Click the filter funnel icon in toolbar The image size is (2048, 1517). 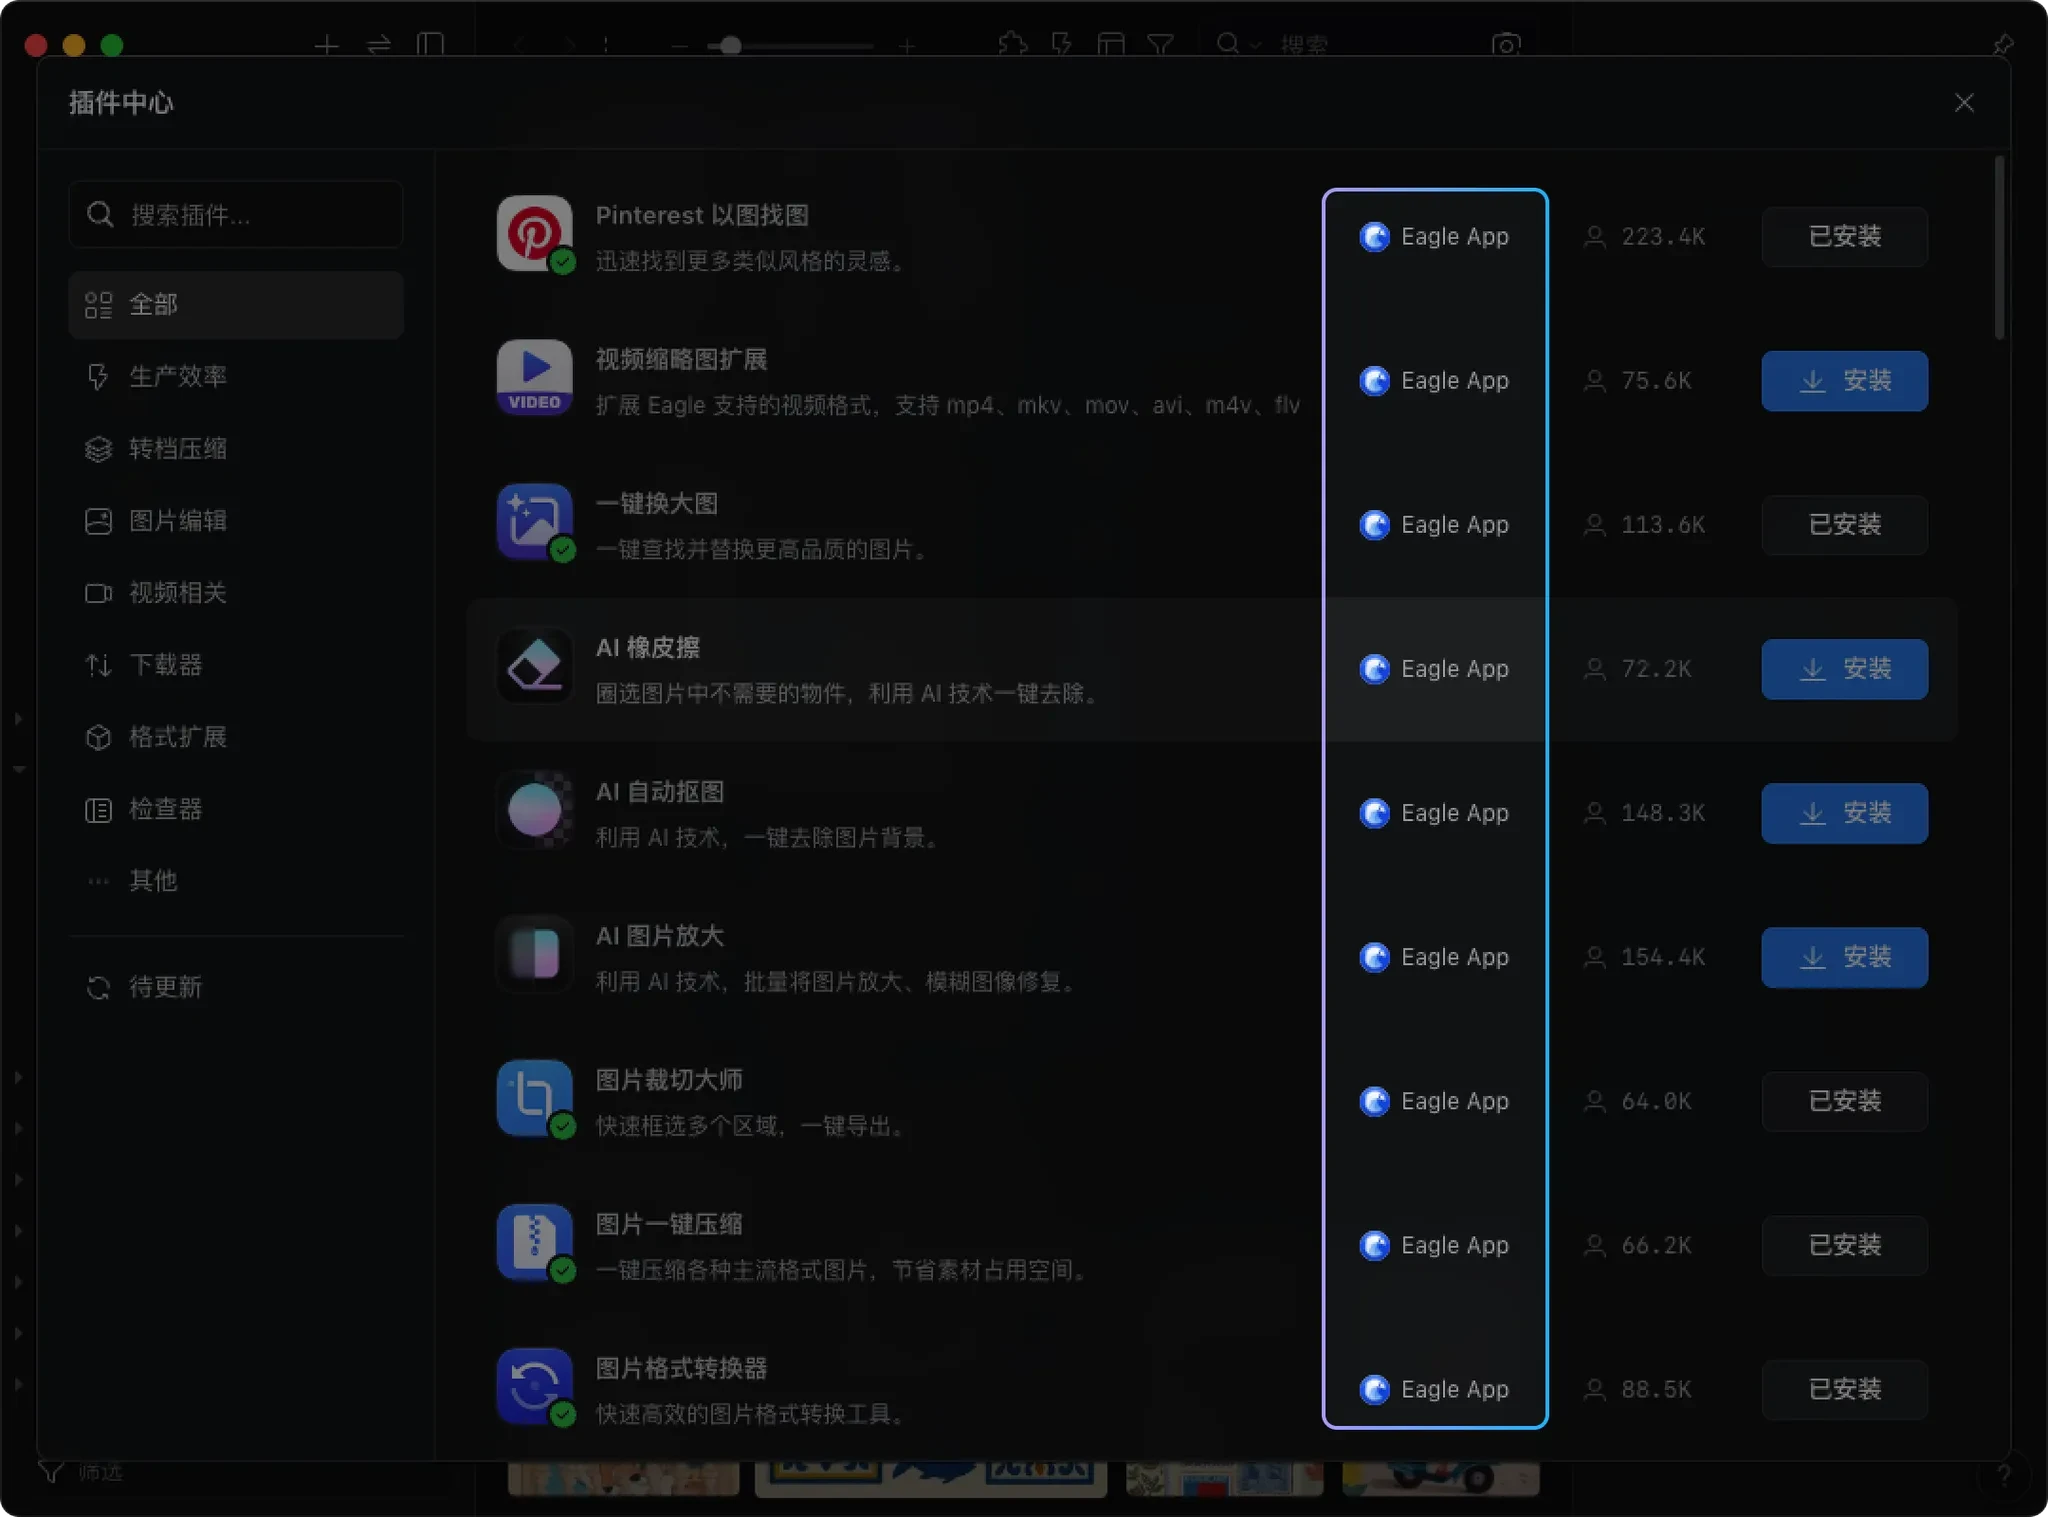(x=1160, y=45)
